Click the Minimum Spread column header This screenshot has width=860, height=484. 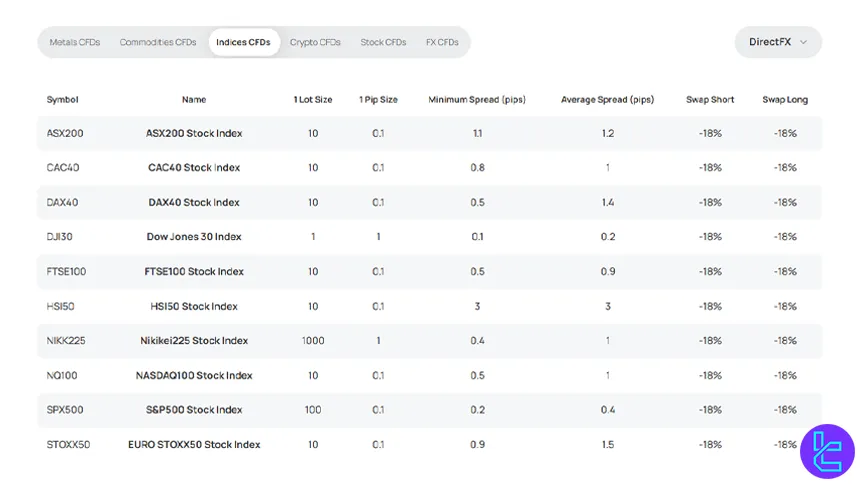coord(477,99)
